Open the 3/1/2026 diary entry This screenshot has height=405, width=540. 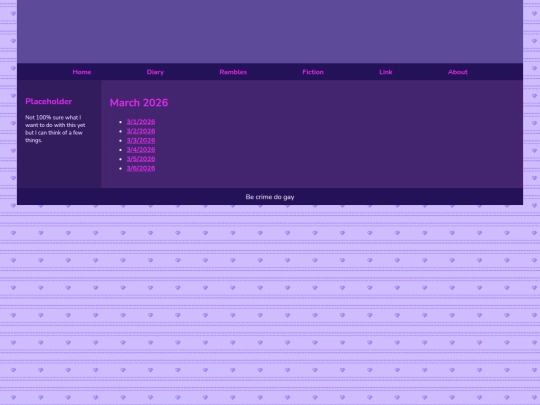[x=141, y=122]
